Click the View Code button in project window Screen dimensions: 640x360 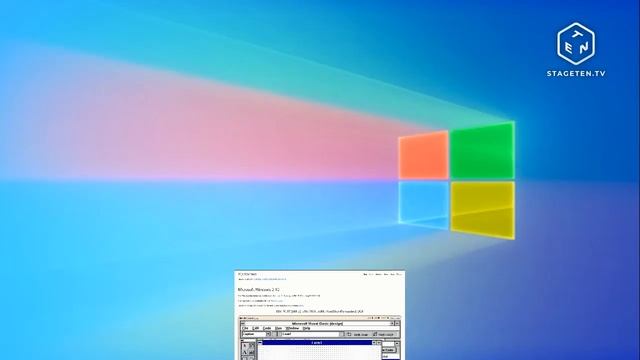click(388, 350)
